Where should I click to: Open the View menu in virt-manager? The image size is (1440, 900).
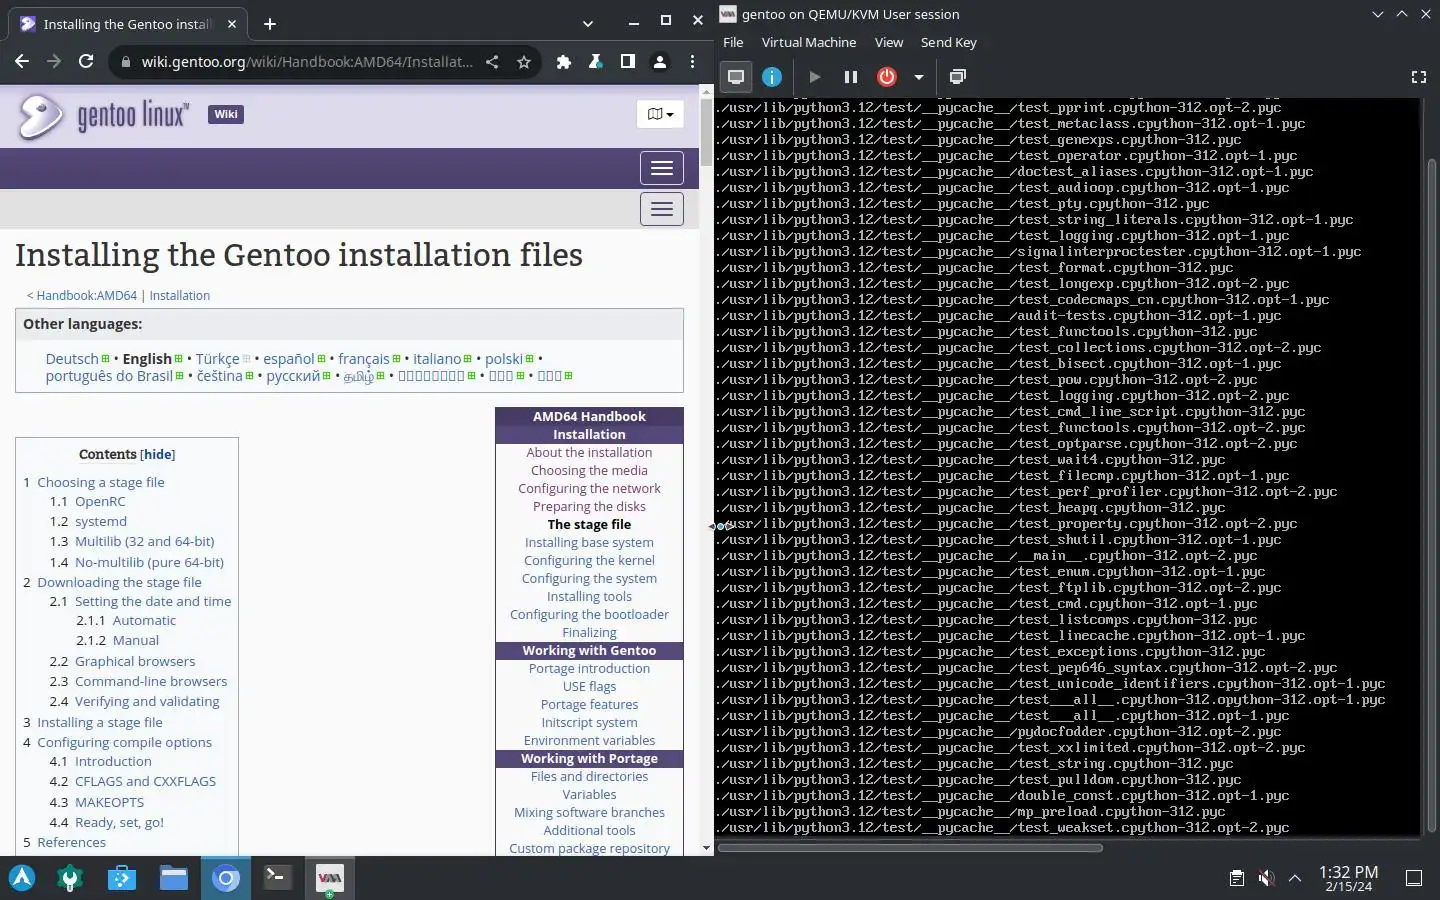pyautogui.click(x=889, y=42)
